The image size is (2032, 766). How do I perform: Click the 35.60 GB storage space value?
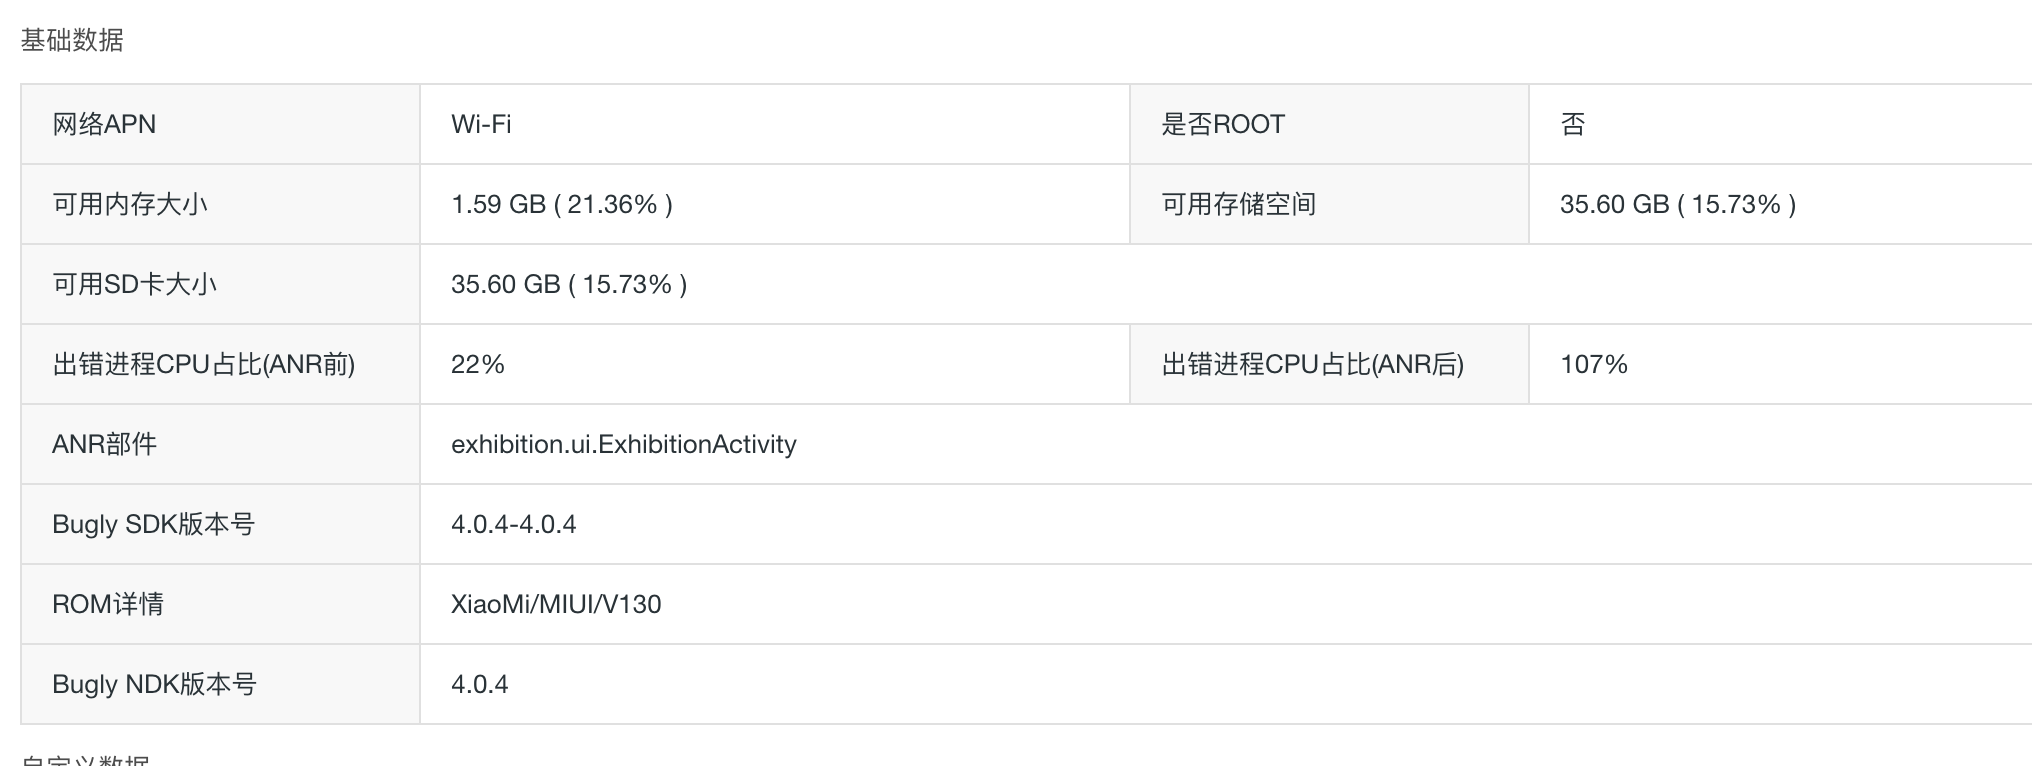[1678, 204]
